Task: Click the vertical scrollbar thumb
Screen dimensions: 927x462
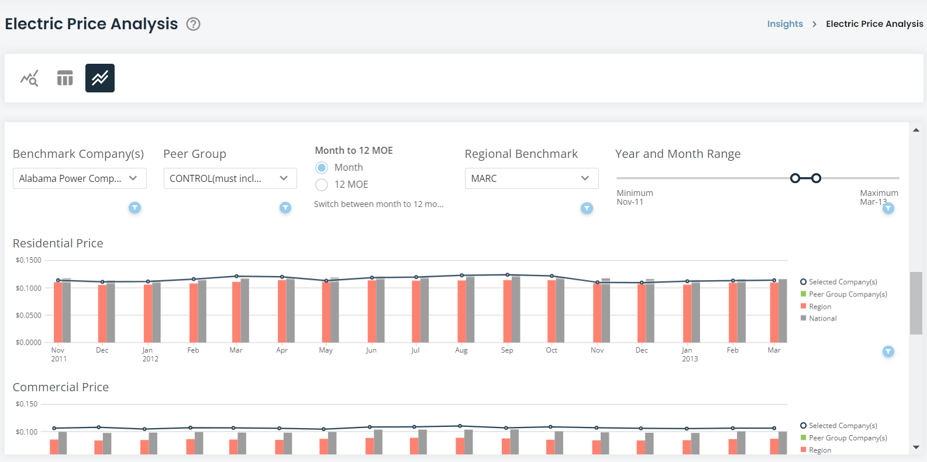Action: 916,303
